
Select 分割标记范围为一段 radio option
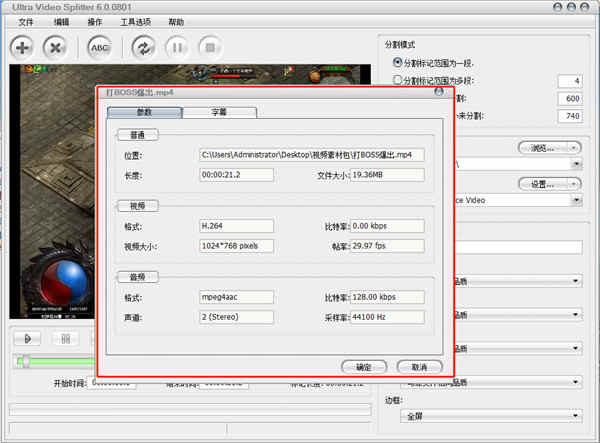pyautogui.click(x=398, y=62)
